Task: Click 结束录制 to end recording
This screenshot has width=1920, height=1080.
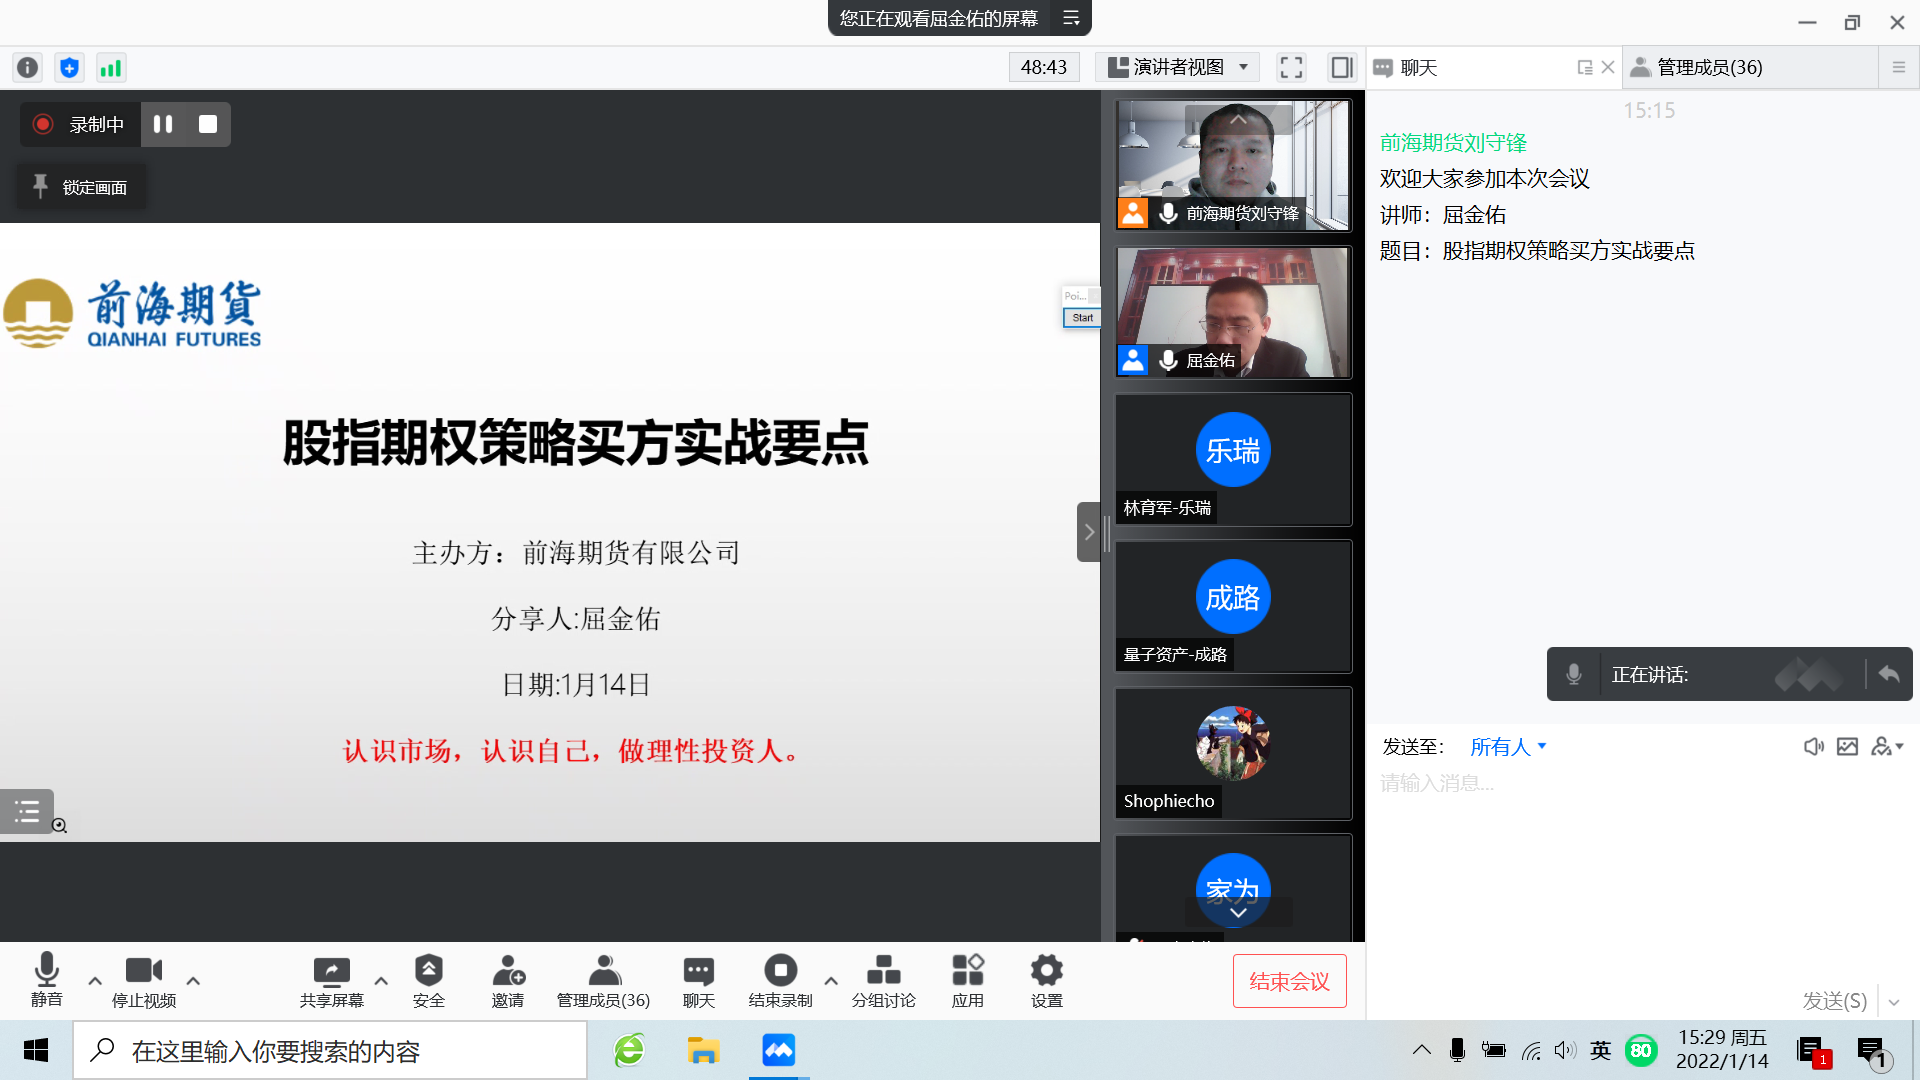Action: pyautogui.click(x=780, y=979)
